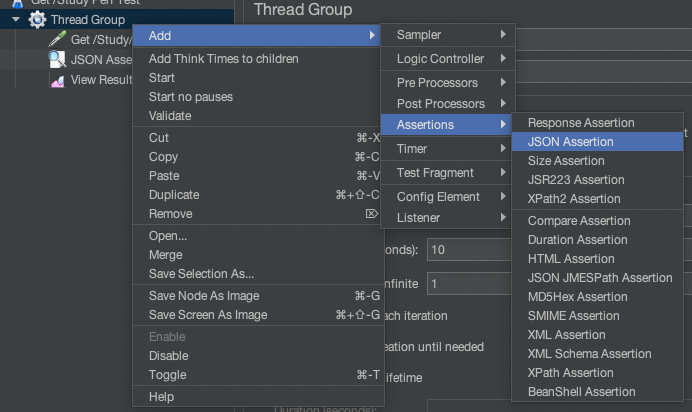The height and width of the screenshot is (412, 692).
Task: Click the pipette icon for Get /Study sampler
Action: tap(57, 39)
